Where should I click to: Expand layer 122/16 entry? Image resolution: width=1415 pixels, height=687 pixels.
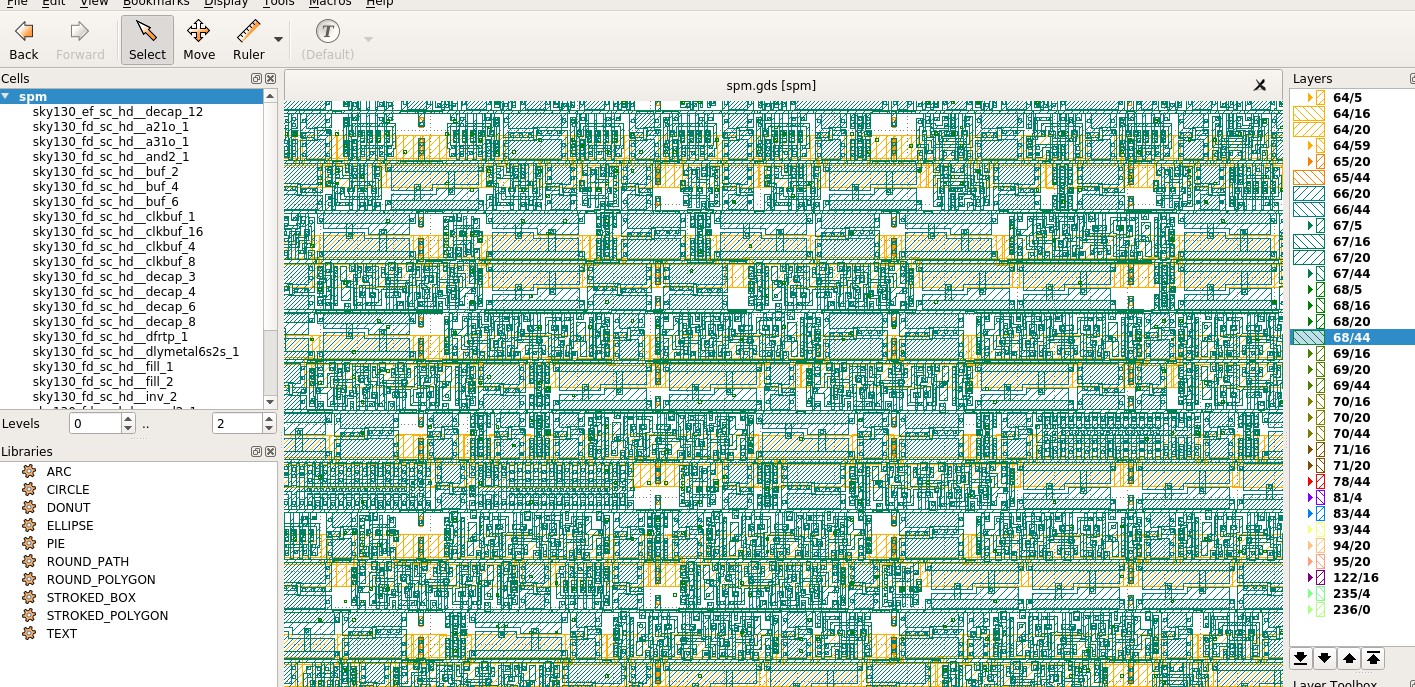point(1310,578)
